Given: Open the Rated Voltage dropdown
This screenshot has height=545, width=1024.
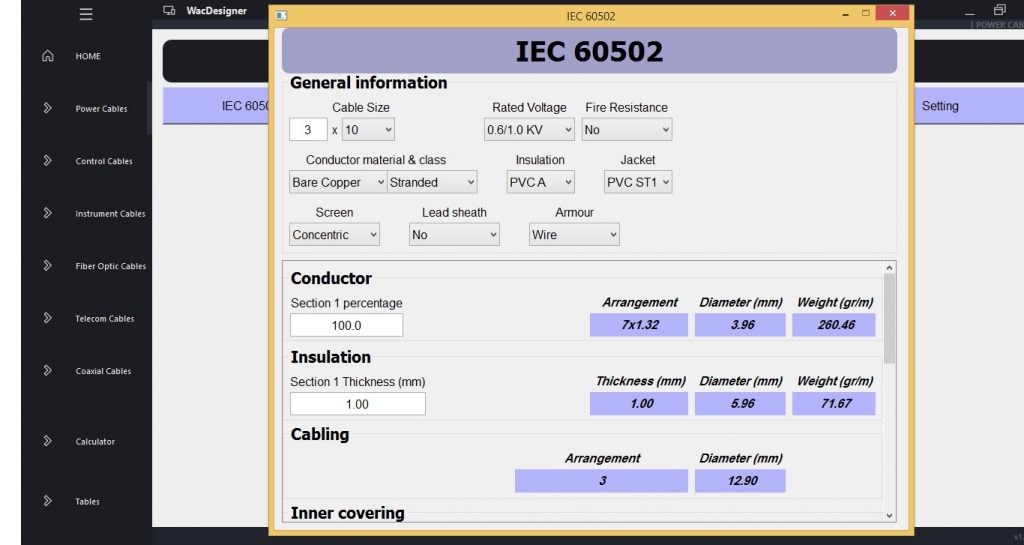Looking at the screenshot, I should 529,130.
